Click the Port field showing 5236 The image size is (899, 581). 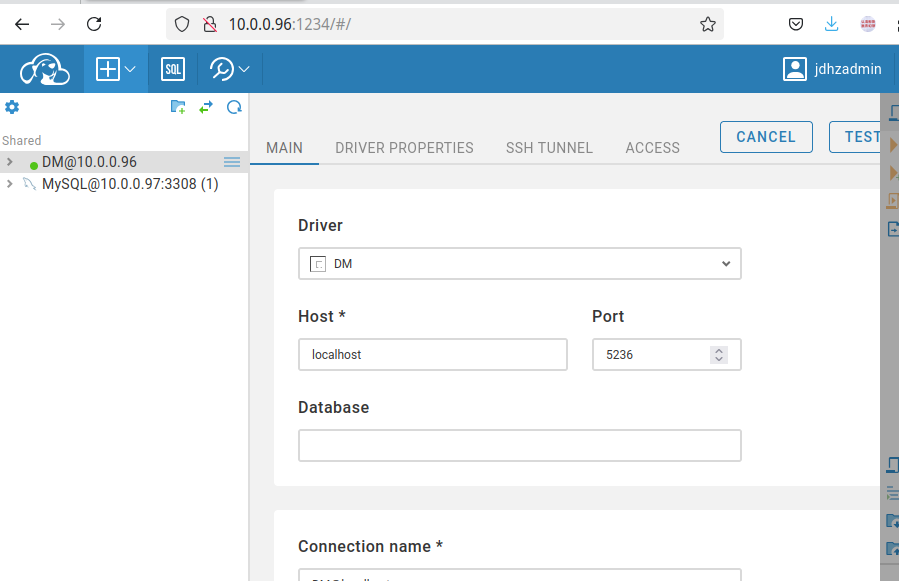(667, 354)
